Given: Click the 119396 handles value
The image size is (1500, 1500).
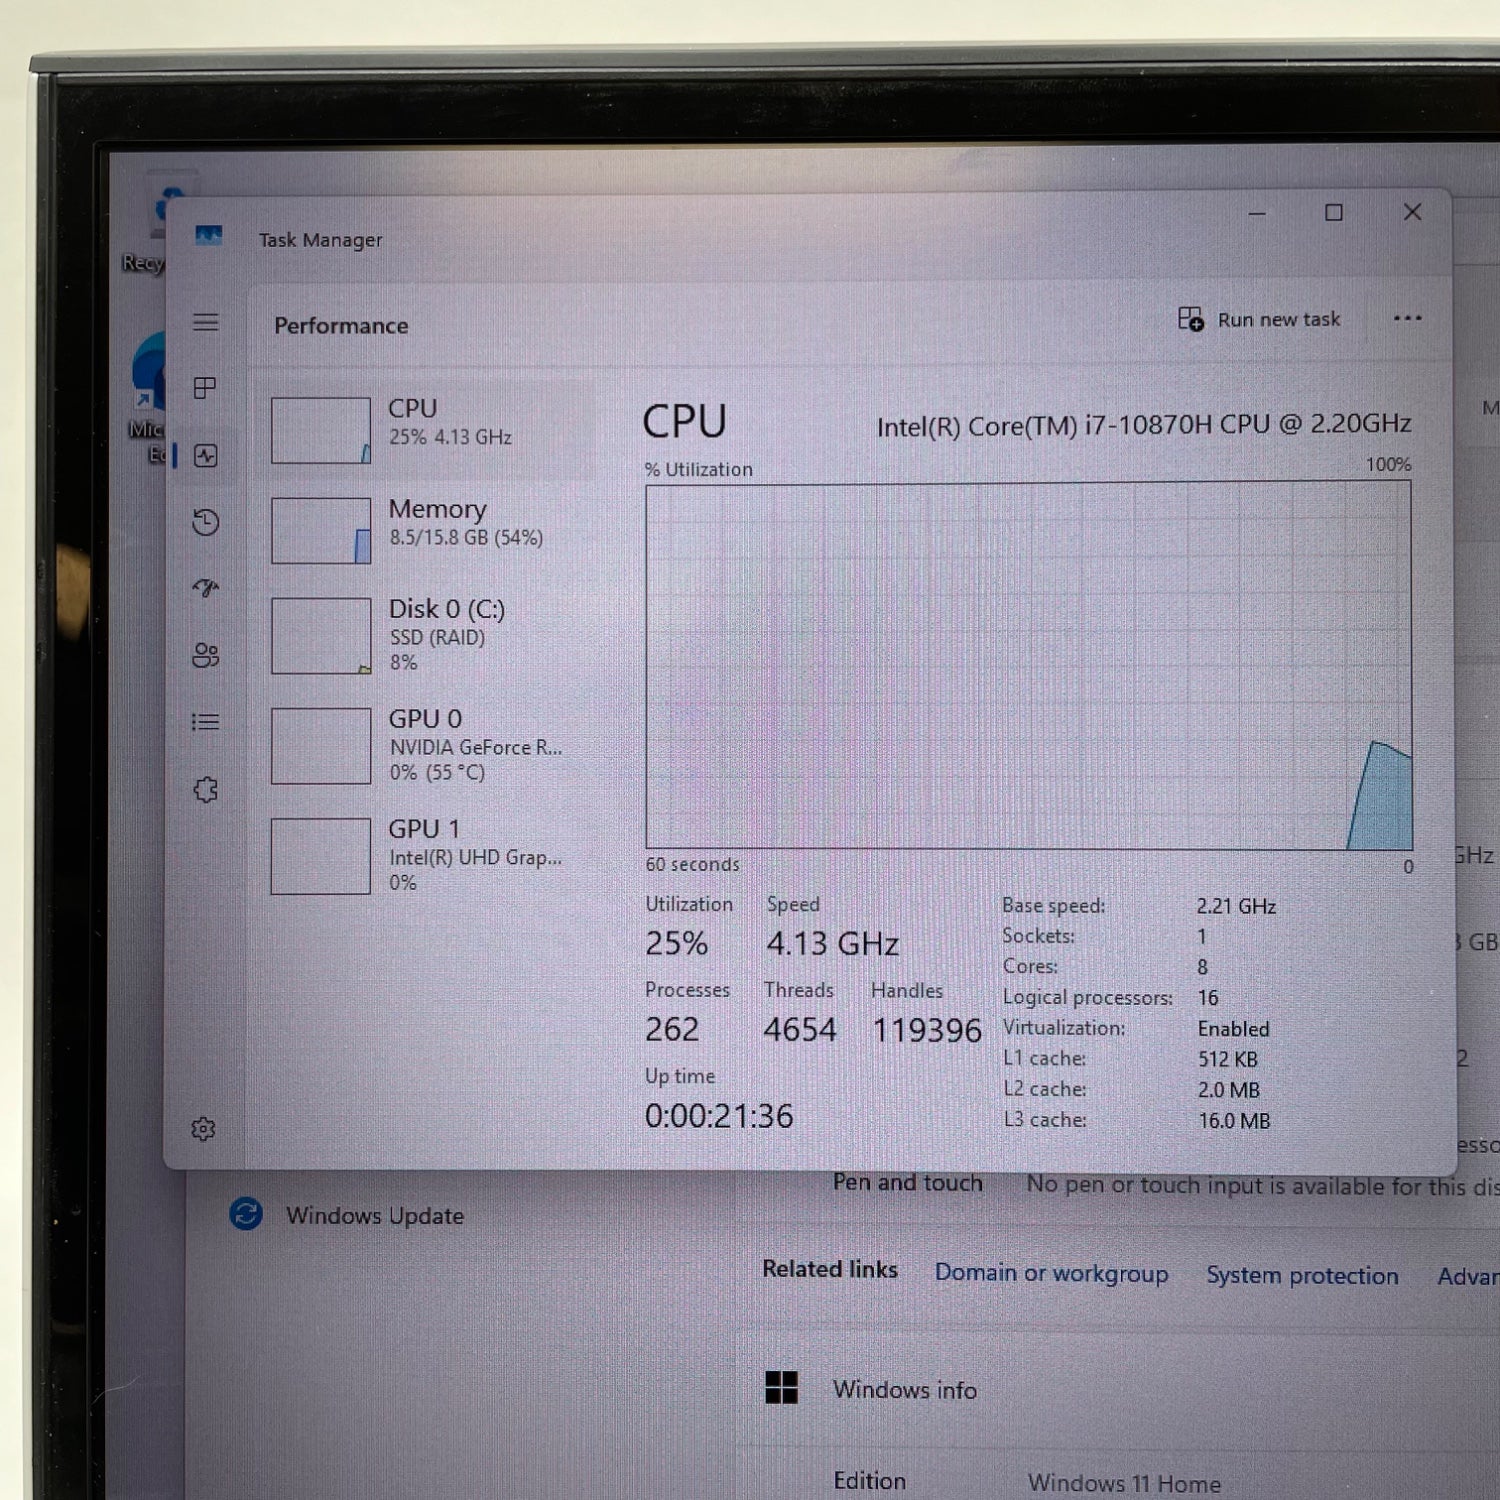Looking at the screenshot, I should [927, 1030].
